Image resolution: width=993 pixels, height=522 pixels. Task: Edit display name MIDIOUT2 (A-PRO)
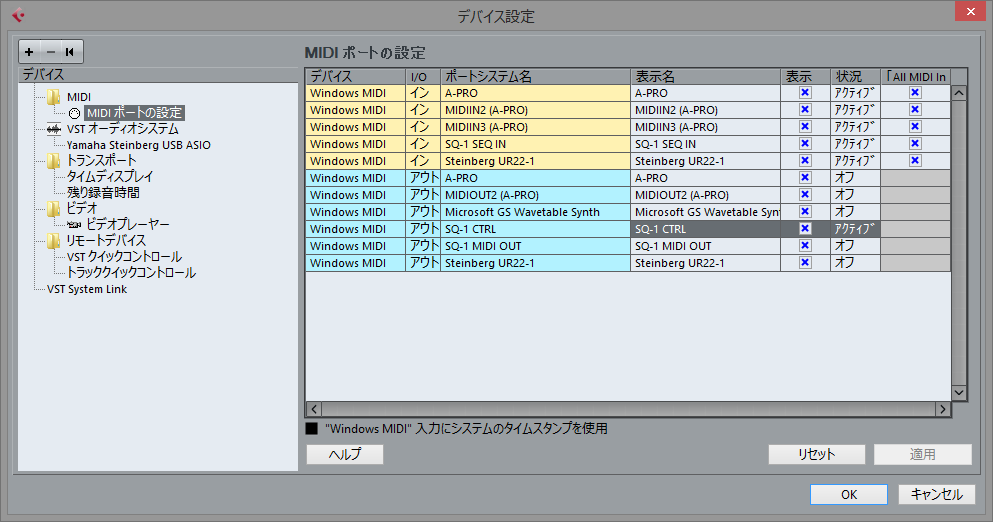coord(705,195)
